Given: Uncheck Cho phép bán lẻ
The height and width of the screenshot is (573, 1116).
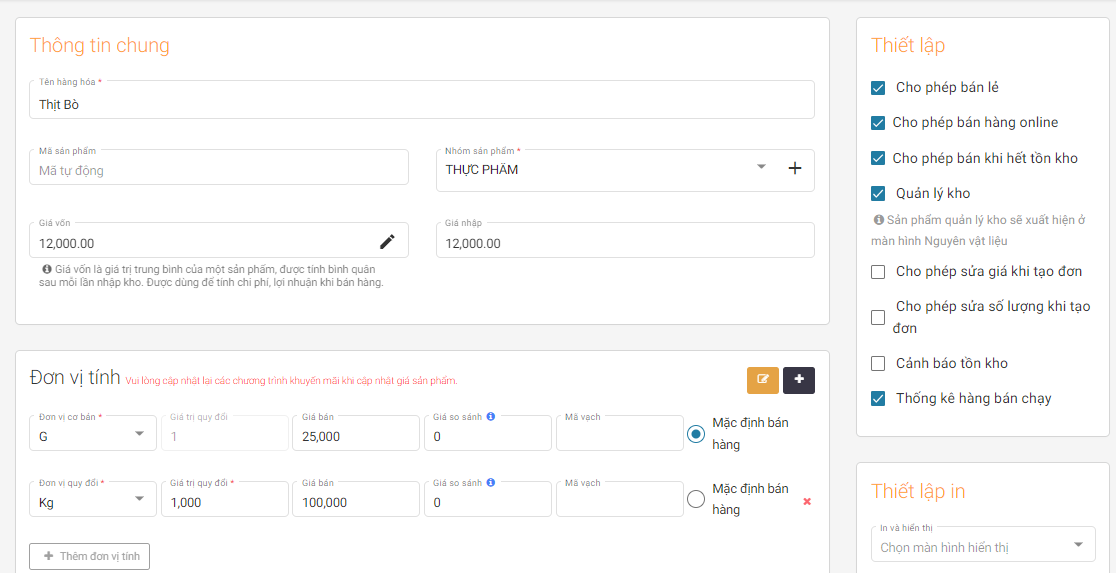Looking at the screenshot, I should [878, 88].
